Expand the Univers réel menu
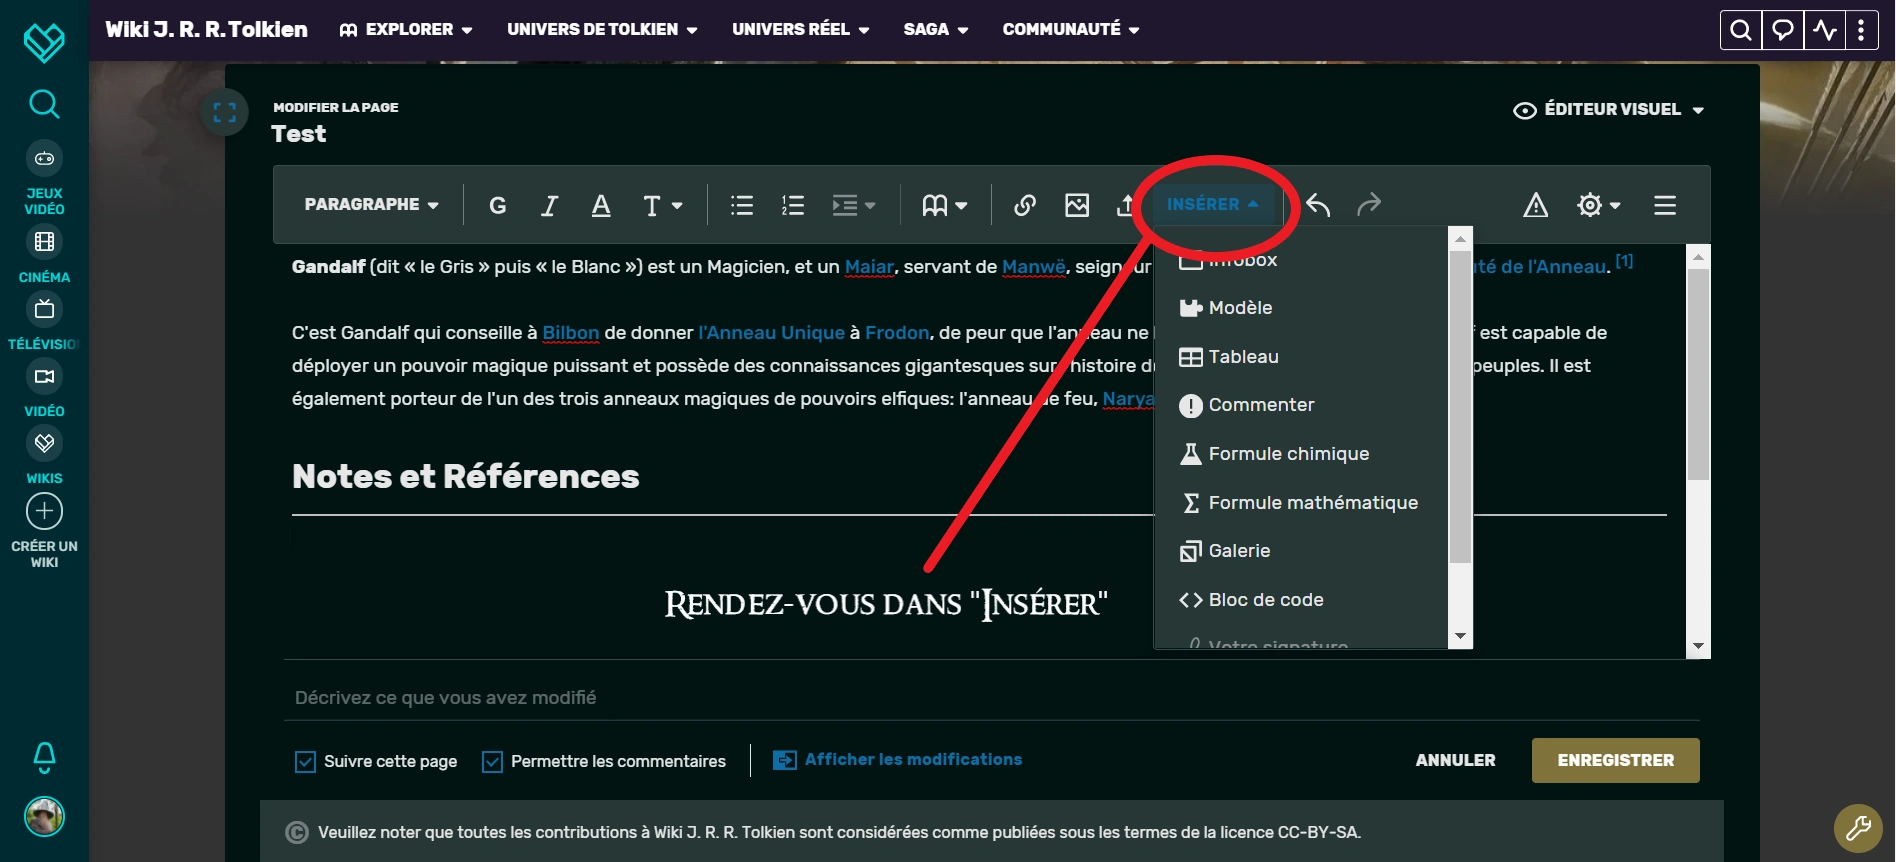This screenshot has height=862, width=1896. 801,30
